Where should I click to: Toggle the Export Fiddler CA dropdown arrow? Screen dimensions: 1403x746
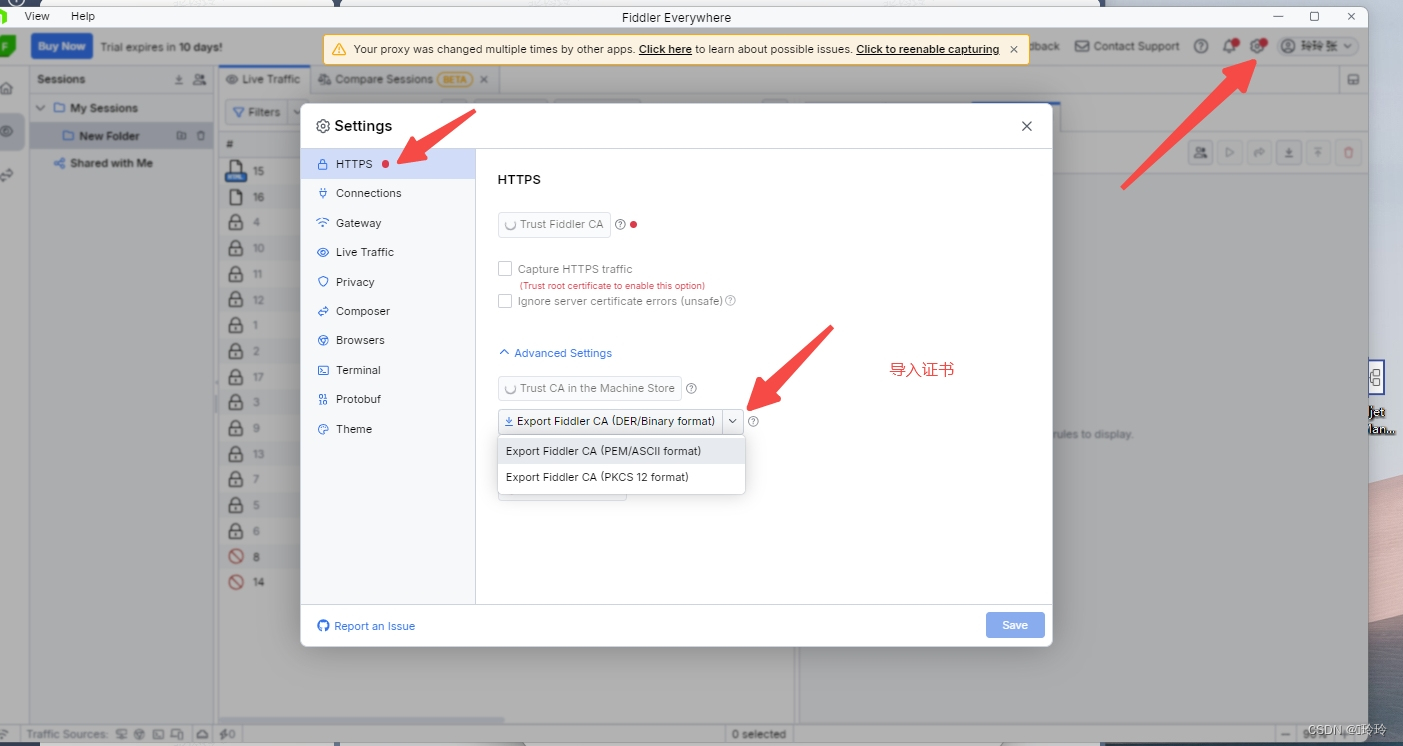pyautogui.click(x=733, y=421)
